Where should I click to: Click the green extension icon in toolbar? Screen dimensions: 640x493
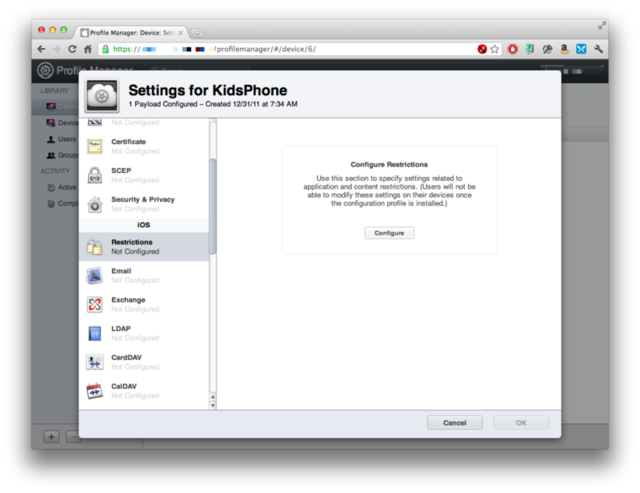[x=530, y=49]
